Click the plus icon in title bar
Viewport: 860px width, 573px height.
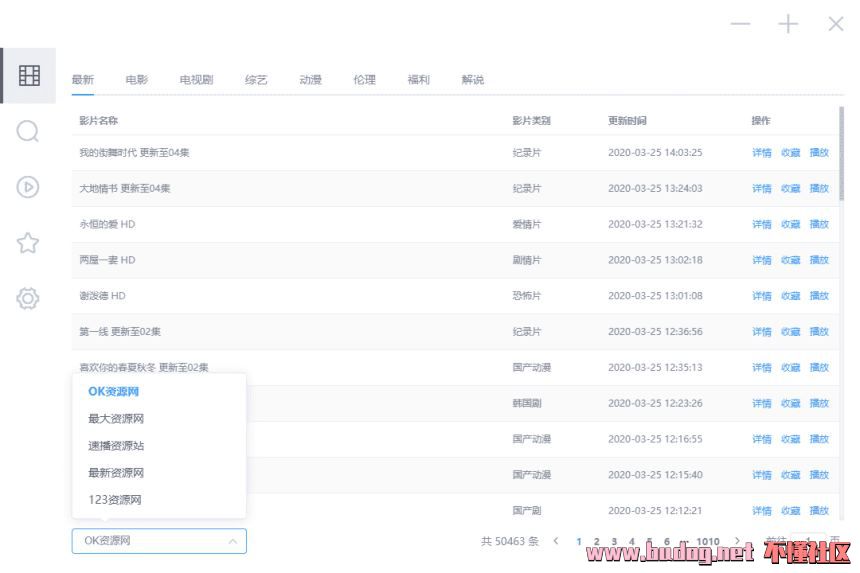789,25
